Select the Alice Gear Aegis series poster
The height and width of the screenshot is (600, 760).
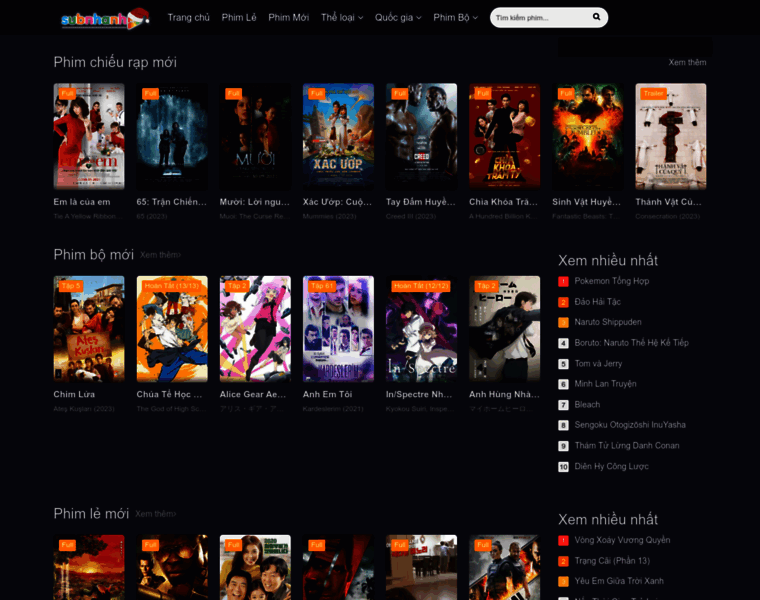point(255,329)
